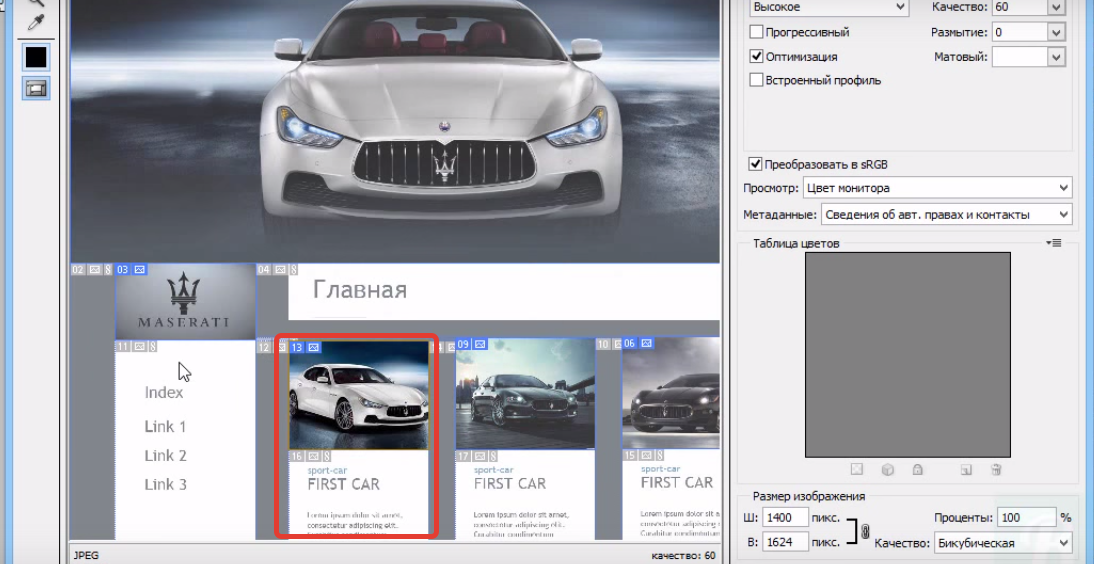The height and width of the screenshot is (564, 1094).
Task: Click the image width field showing 1400
Action: coord(786,518)
